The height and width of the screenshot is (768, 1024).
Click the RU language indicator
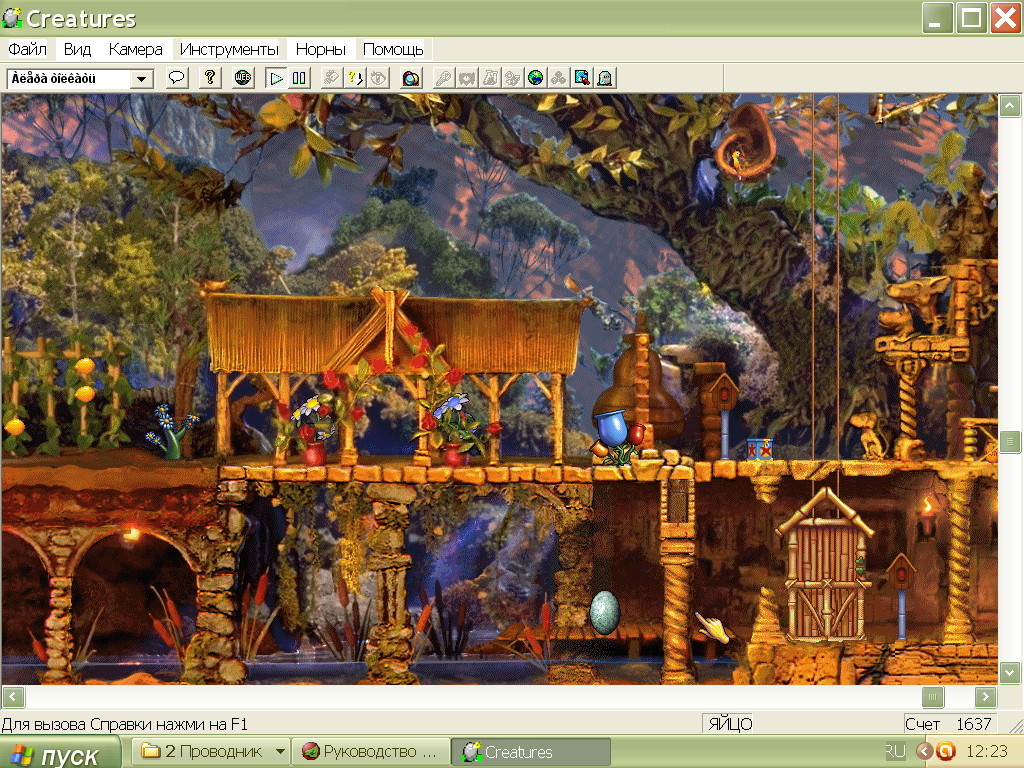click(x=895, y=751)
